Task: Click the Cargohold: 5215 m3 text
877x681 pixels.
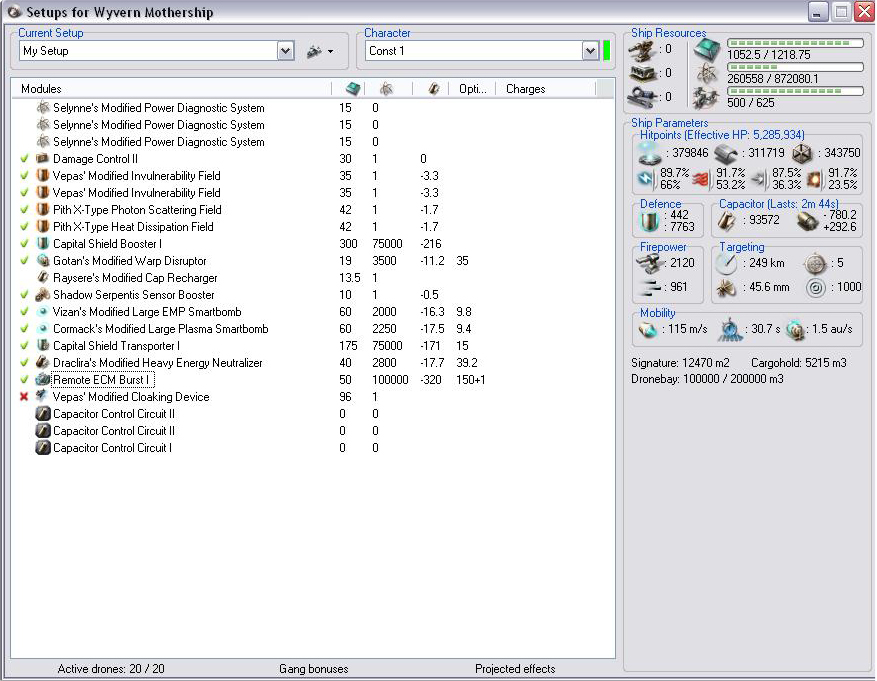Action: (798, 363)
